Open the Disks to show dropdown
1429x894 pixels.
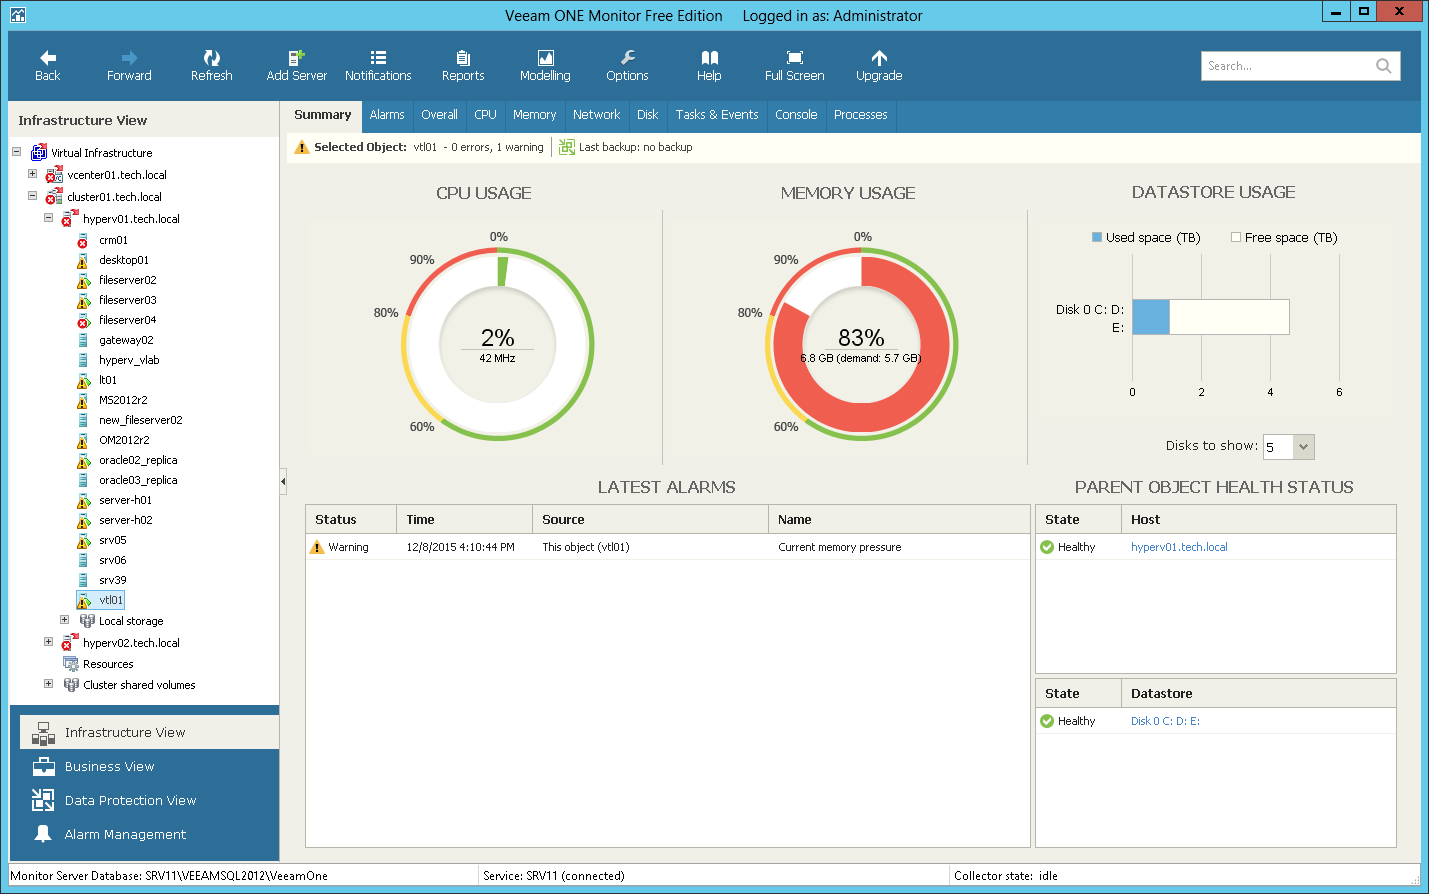click(1303, 447)
